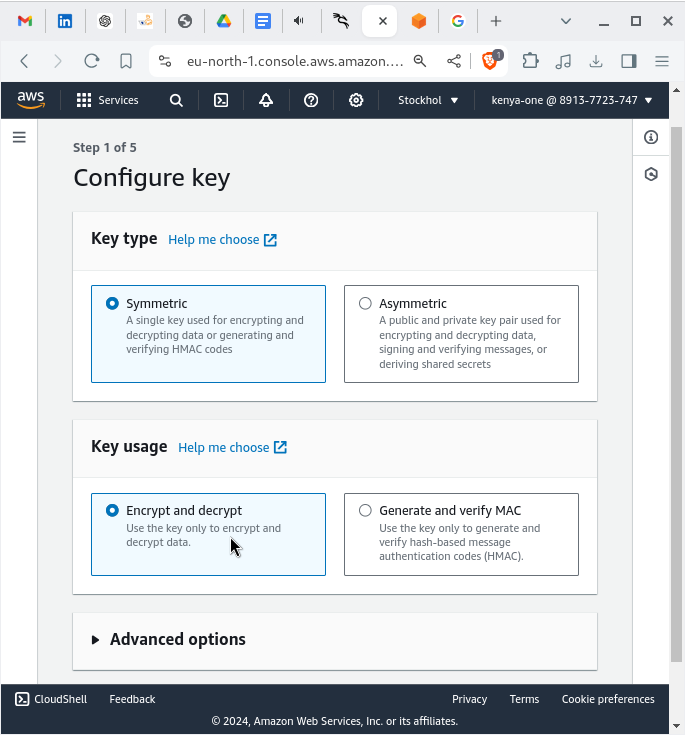Click the scrollbar down arrow
685x735 pixels.
pyautogui.click(x=676, y=726)
